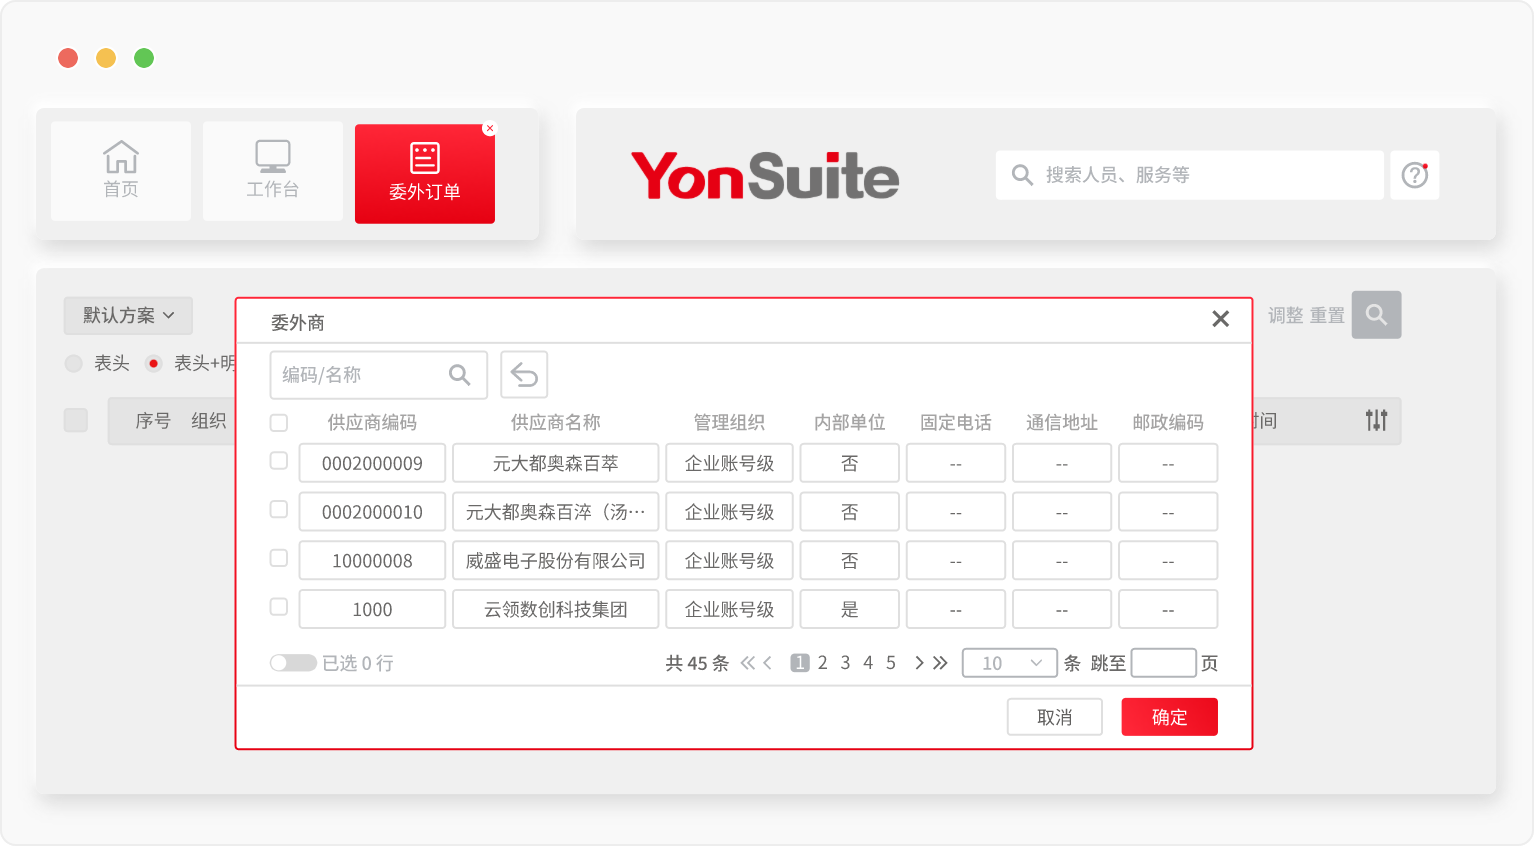
Task: Check the box for supplier 0002000009
Action: coord(279,461)
